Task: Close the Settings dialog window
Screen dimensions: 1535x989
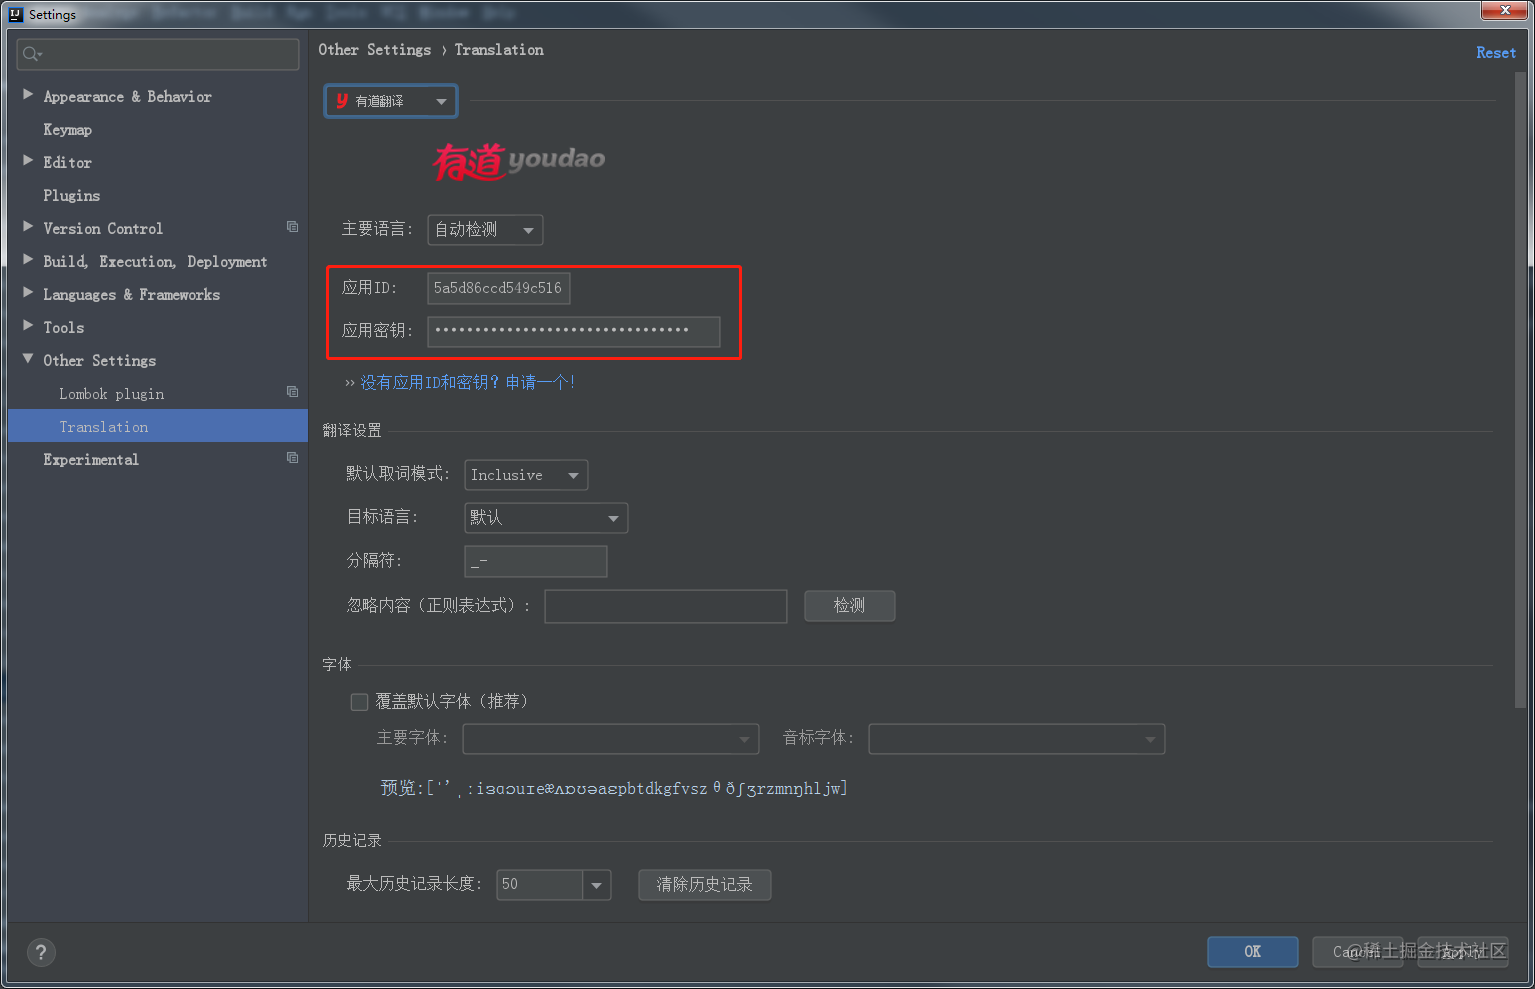Action: click(x=1503, y=10)
